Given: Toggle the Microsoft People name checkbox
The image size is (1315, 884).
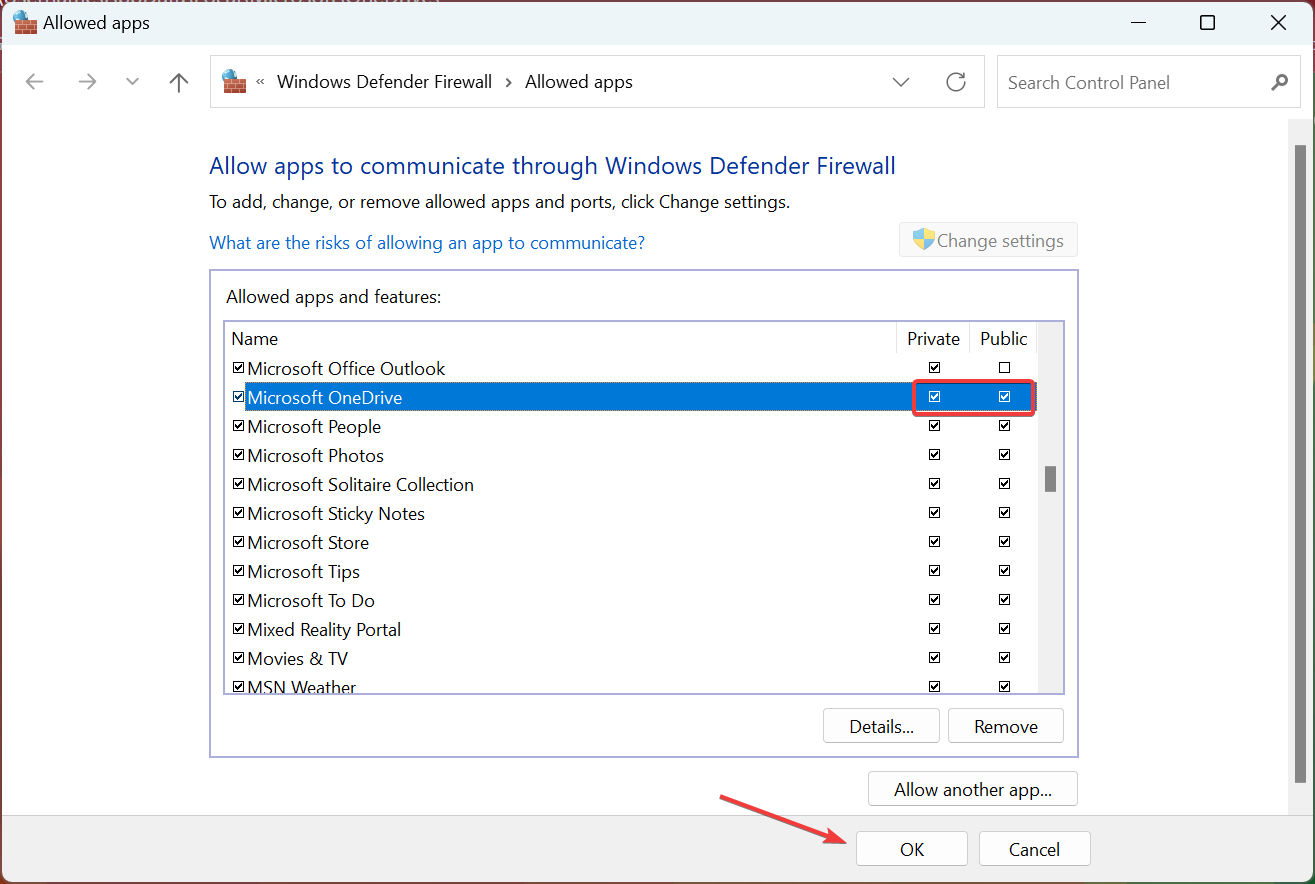Looking at the screenshot, I should [238, 426].
